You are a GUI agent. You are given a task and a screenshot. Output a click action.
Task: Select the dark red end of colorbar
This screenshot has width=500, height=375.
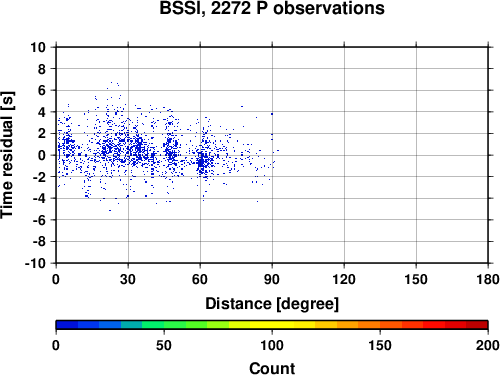coord(477,325)
